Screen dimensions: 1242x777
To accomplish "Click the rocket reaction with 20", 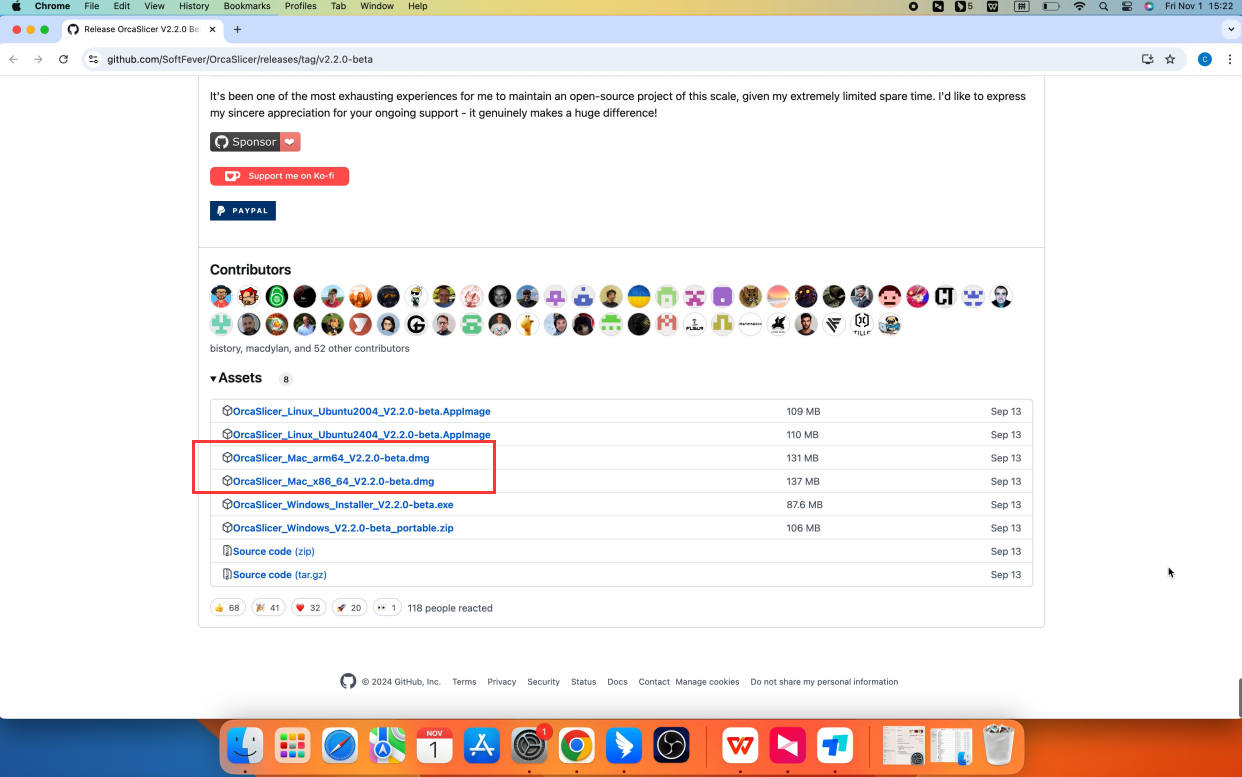I will pos(349,608).
